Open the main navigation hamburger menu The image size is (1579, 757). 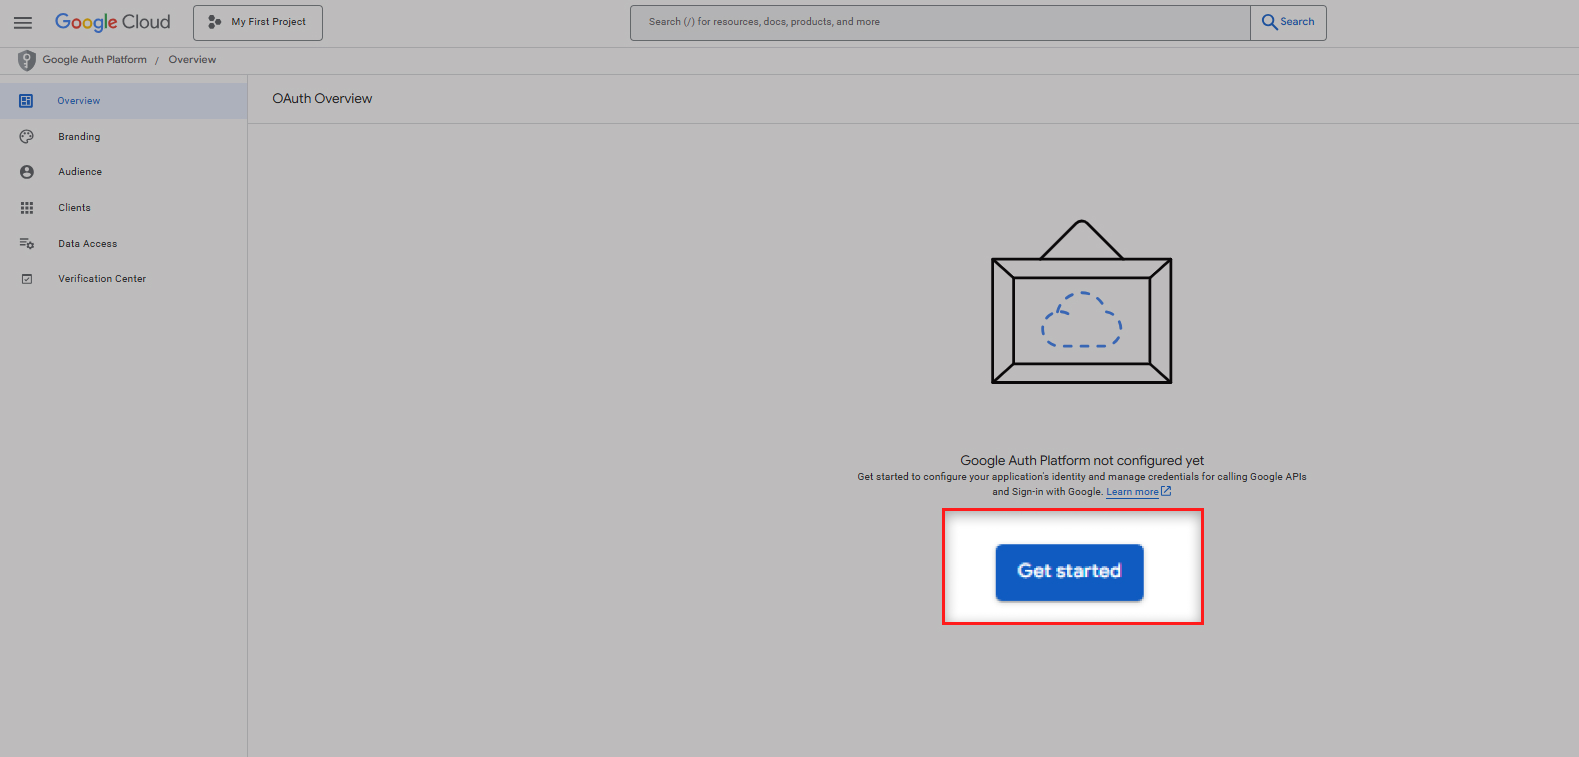click(x=23, y=22)
